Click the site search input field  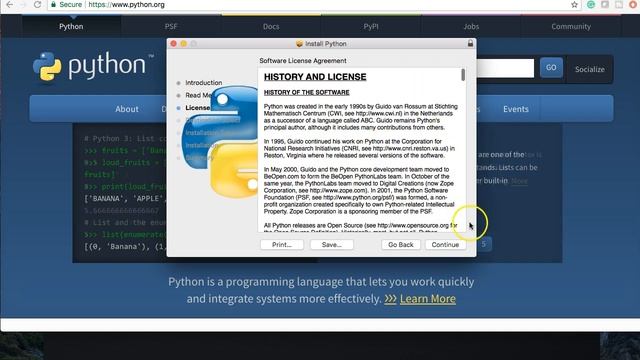(x=505, y=68)
